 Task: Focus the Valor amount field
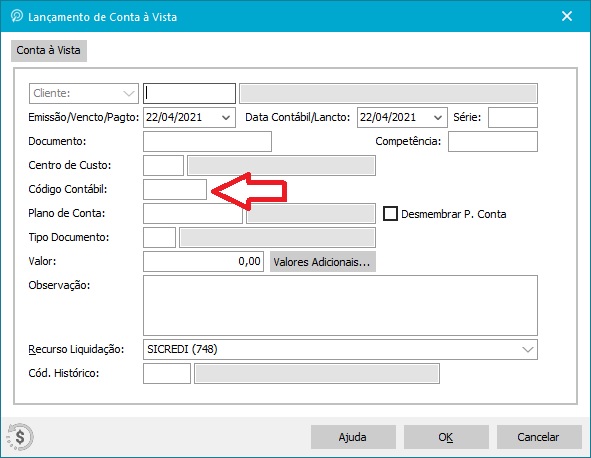[204, 262]
